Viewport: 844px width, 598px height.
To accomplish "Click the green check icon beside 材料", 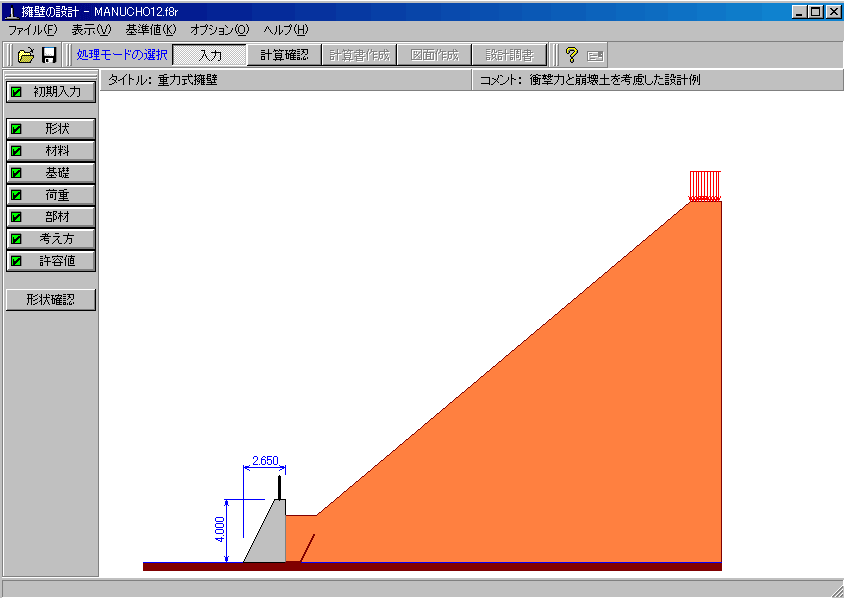I will [16, 151].
